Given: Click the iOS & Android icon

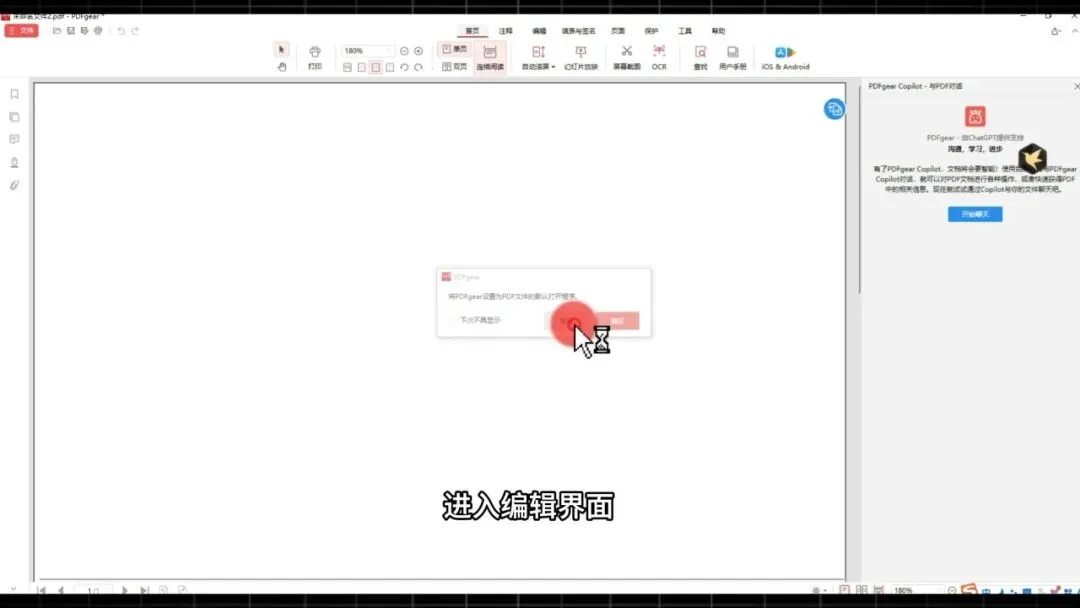Looking at the screenshot, I should [x=785, y=58].
